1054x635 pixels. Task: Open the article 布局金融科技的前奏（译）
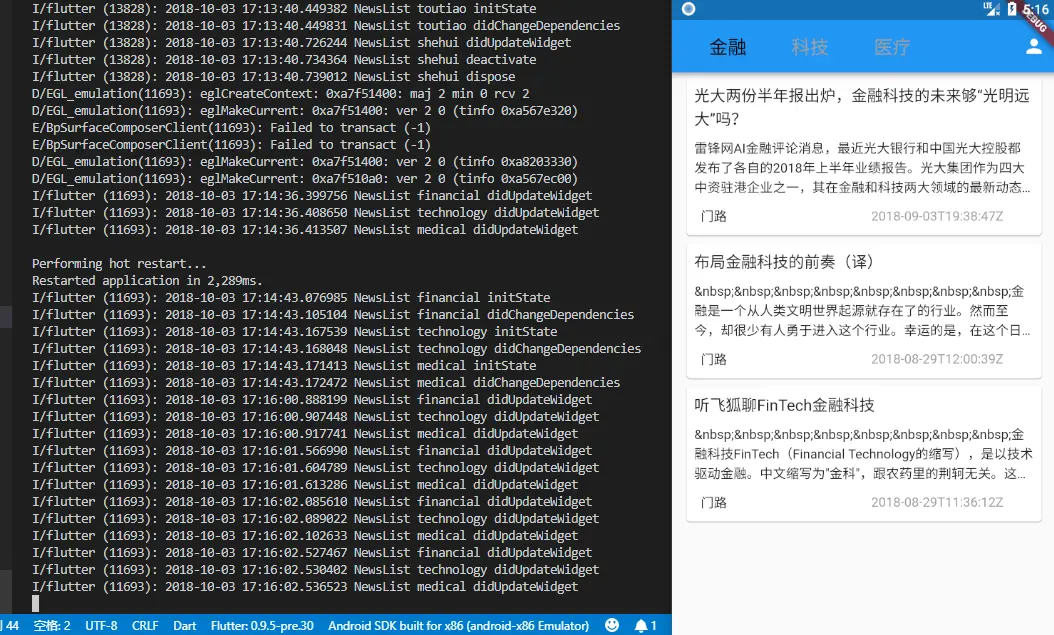863,311
